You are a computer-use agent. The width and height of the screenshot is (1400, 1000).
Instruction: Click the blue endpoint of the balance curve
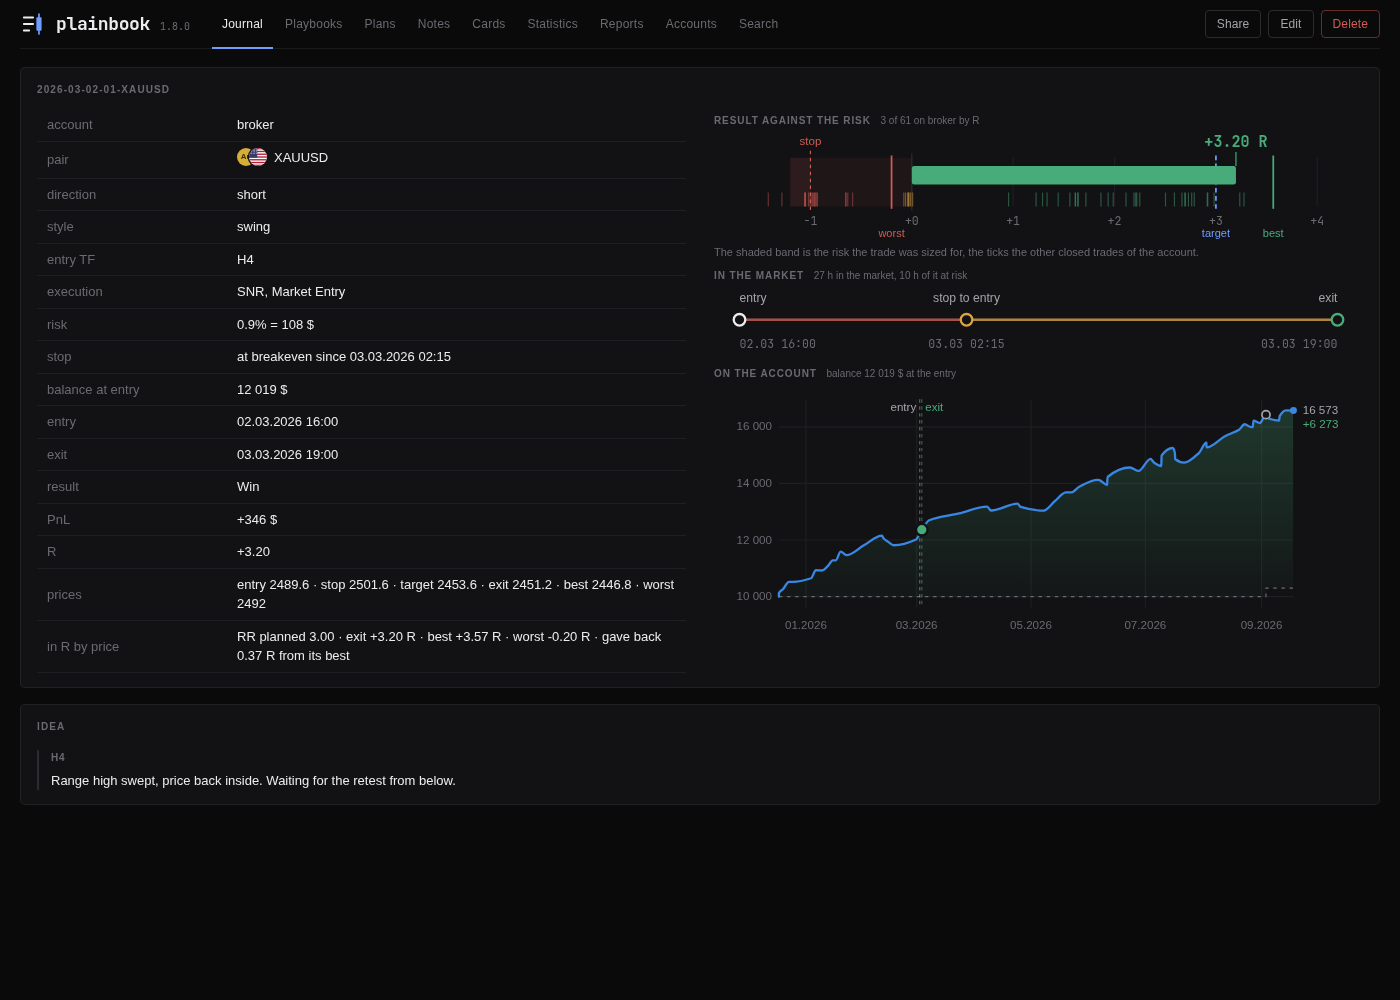(1293, 410)
